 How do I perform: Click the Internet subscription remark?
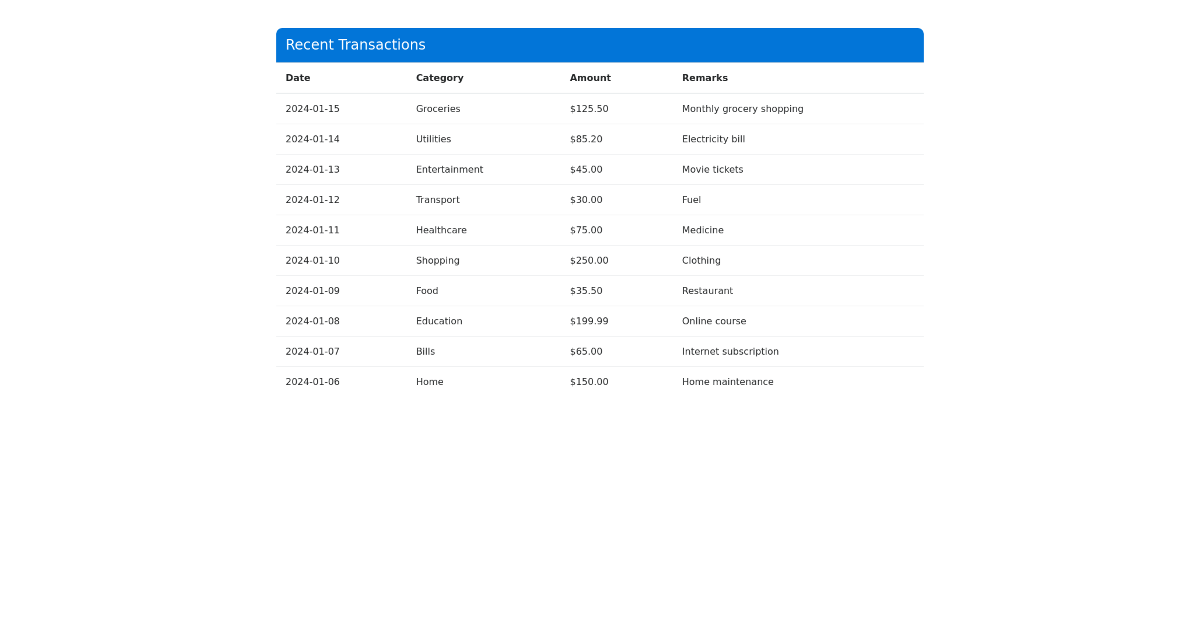(730, 351)
